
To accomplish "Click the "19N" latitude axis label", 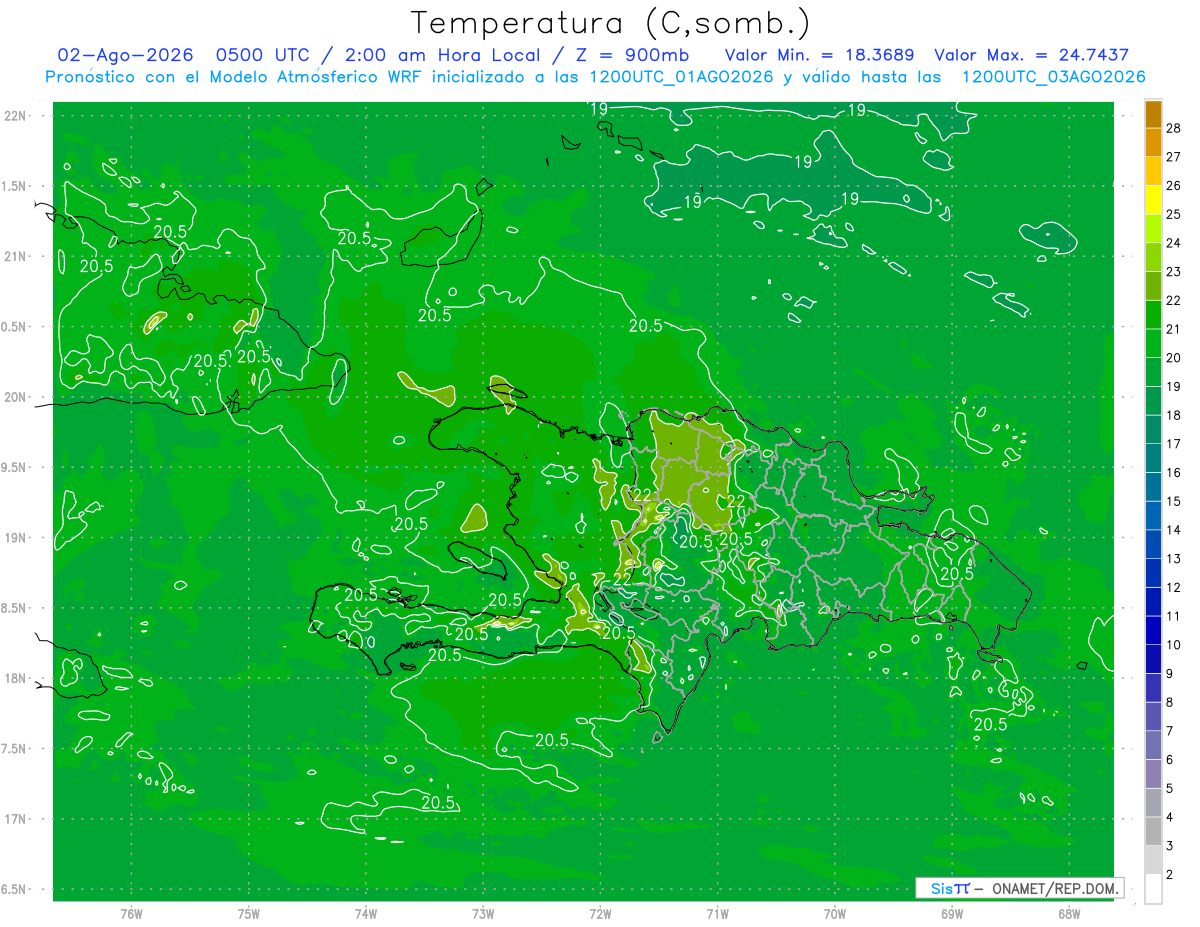I will pyautogui.click(x=17, y=538).
